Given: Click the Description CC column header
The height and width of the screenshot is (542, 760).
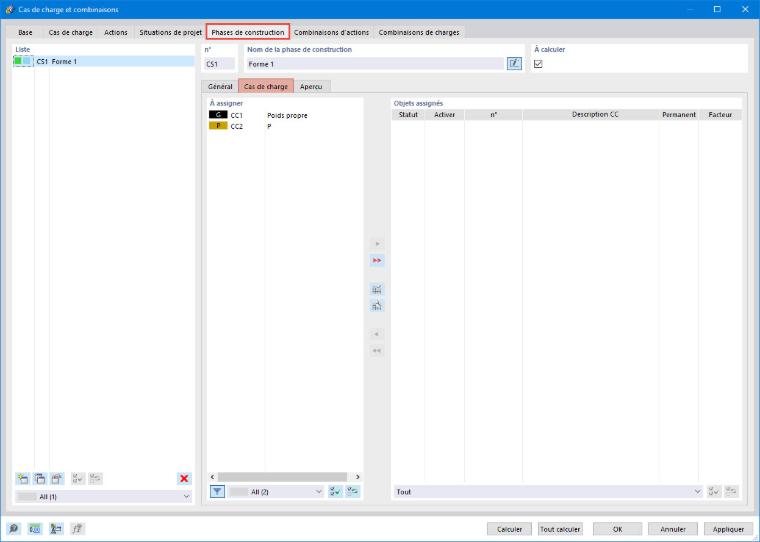Looking at the screenshot, I should click(x=595, y=115).
